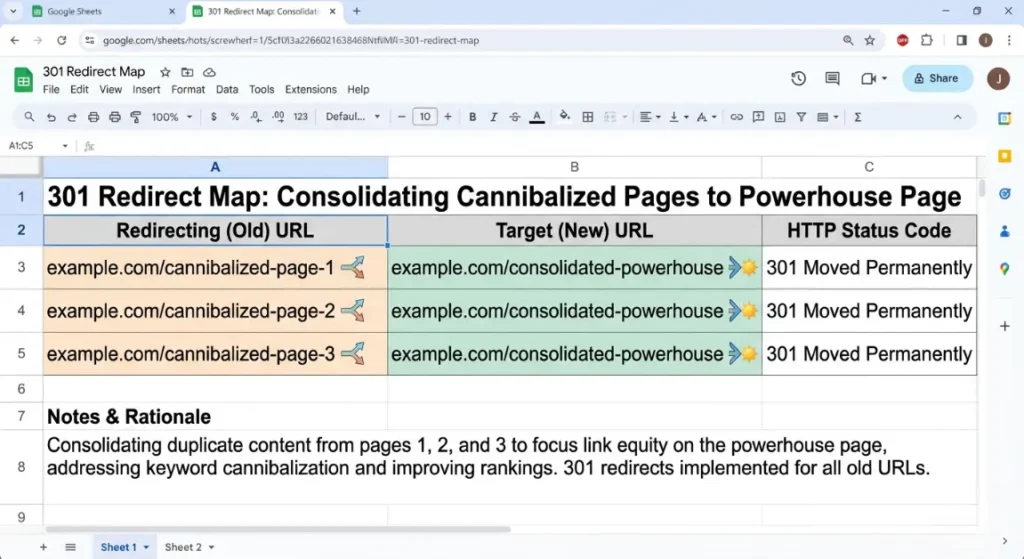Open Google account avatar J
The image size is (1024, 559).
[998, 78]
